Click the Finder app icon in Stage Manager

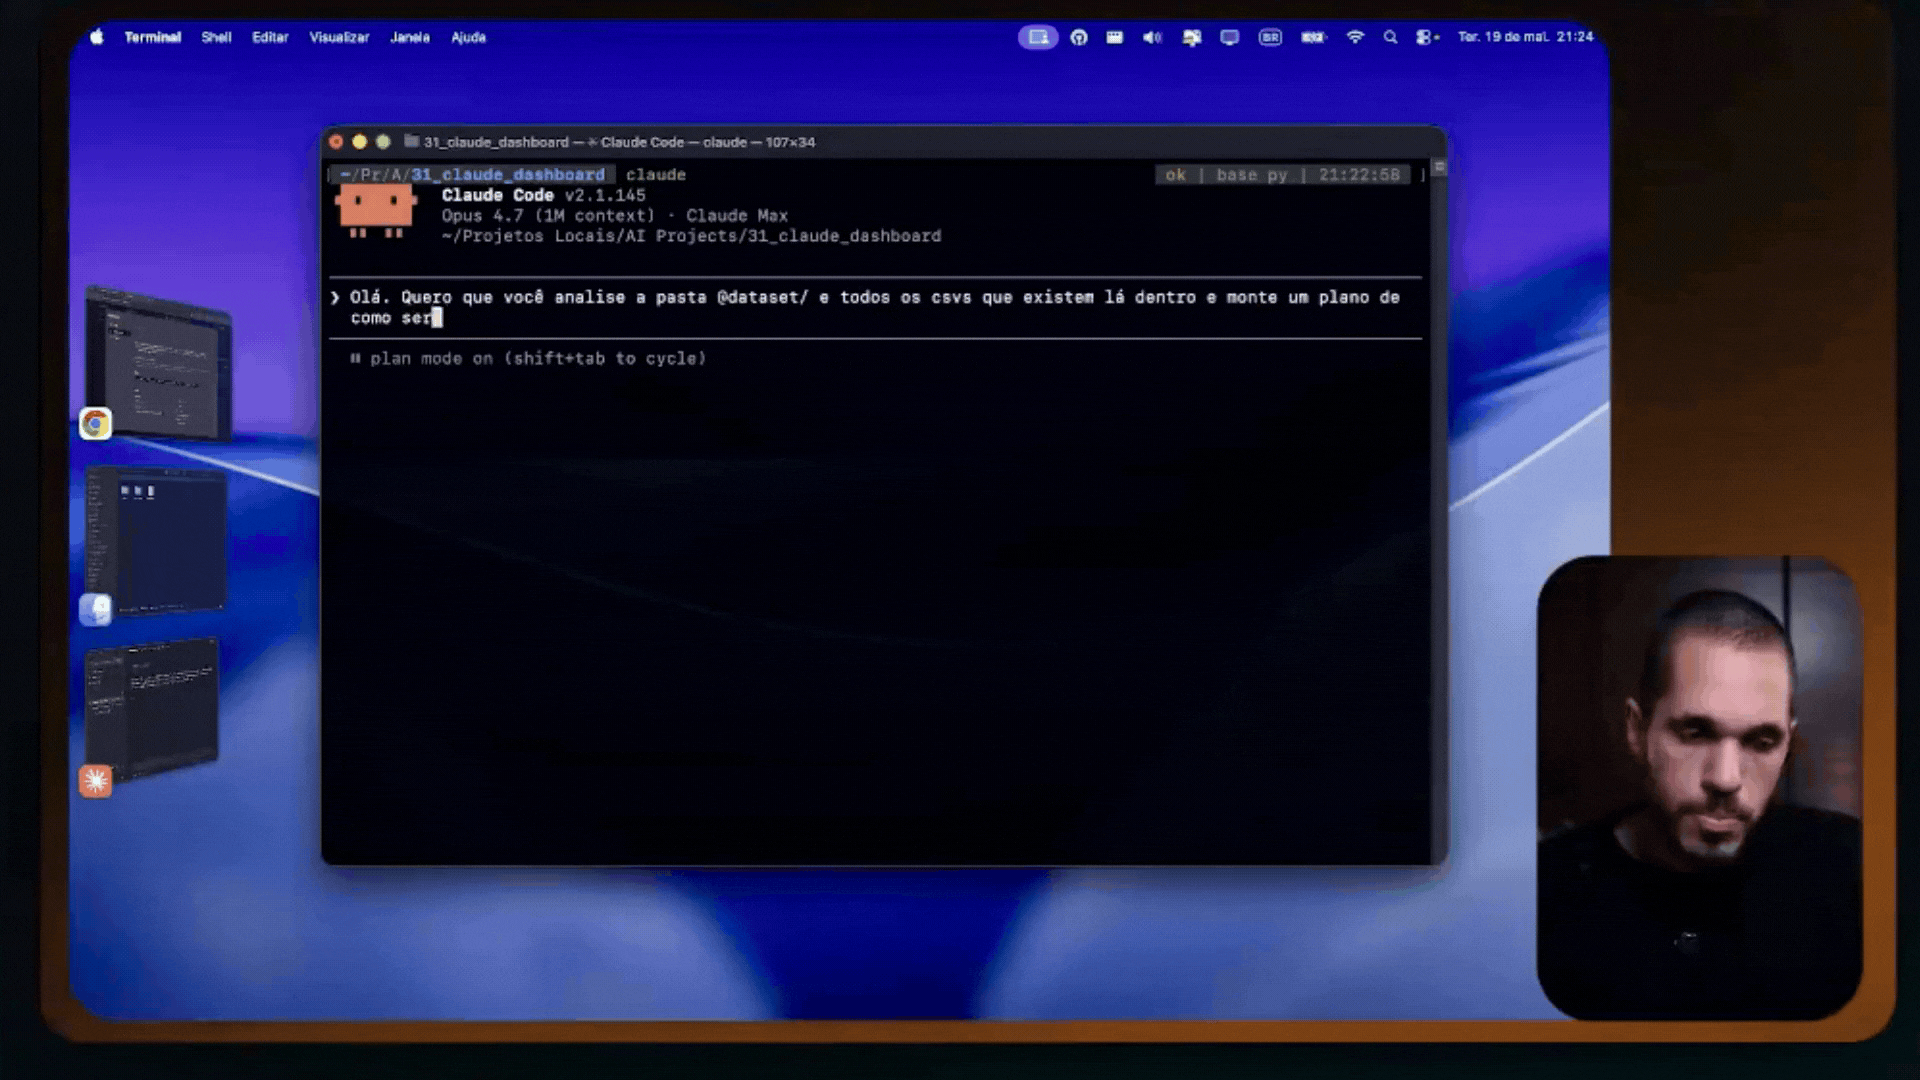(x=96, y=610)
